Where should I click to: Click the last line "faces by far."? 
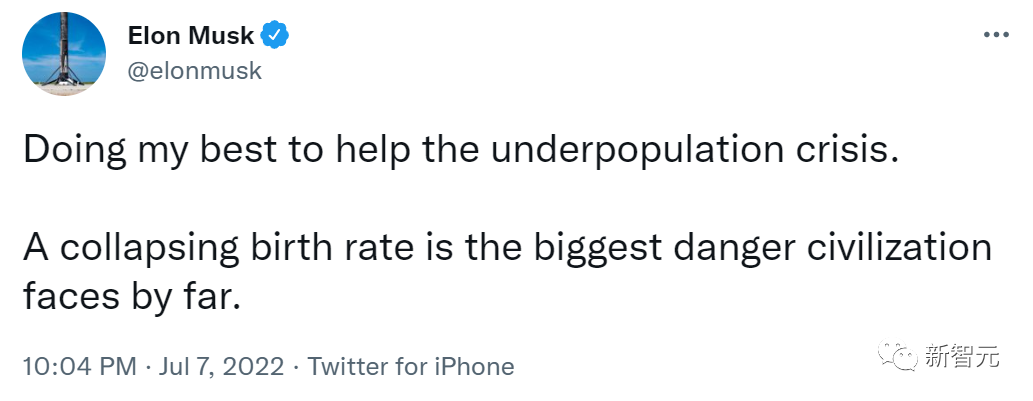[131, 295]
